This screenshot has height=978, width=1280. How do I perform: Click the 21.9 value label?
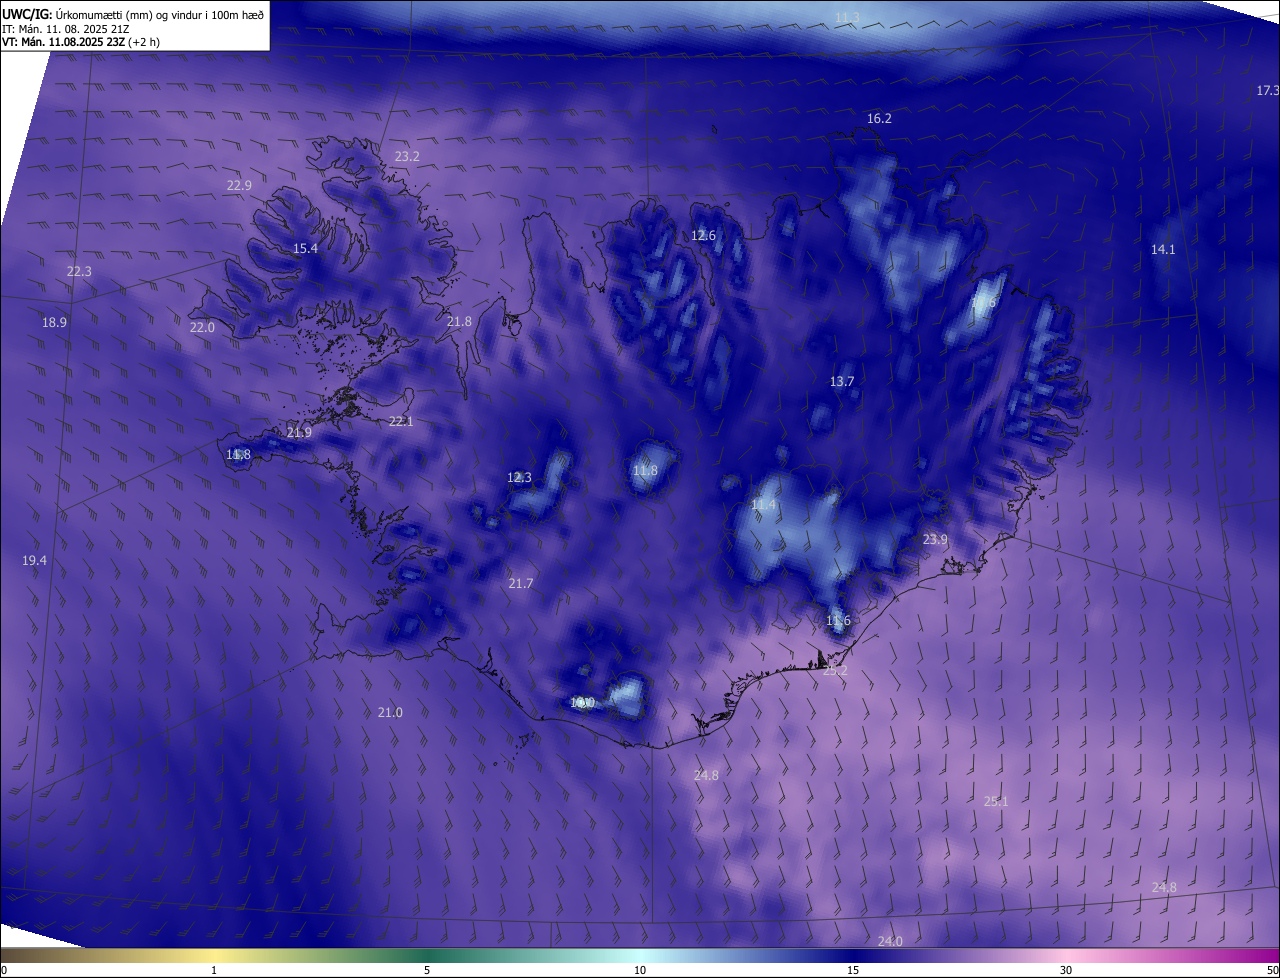[x=299, y=432]
